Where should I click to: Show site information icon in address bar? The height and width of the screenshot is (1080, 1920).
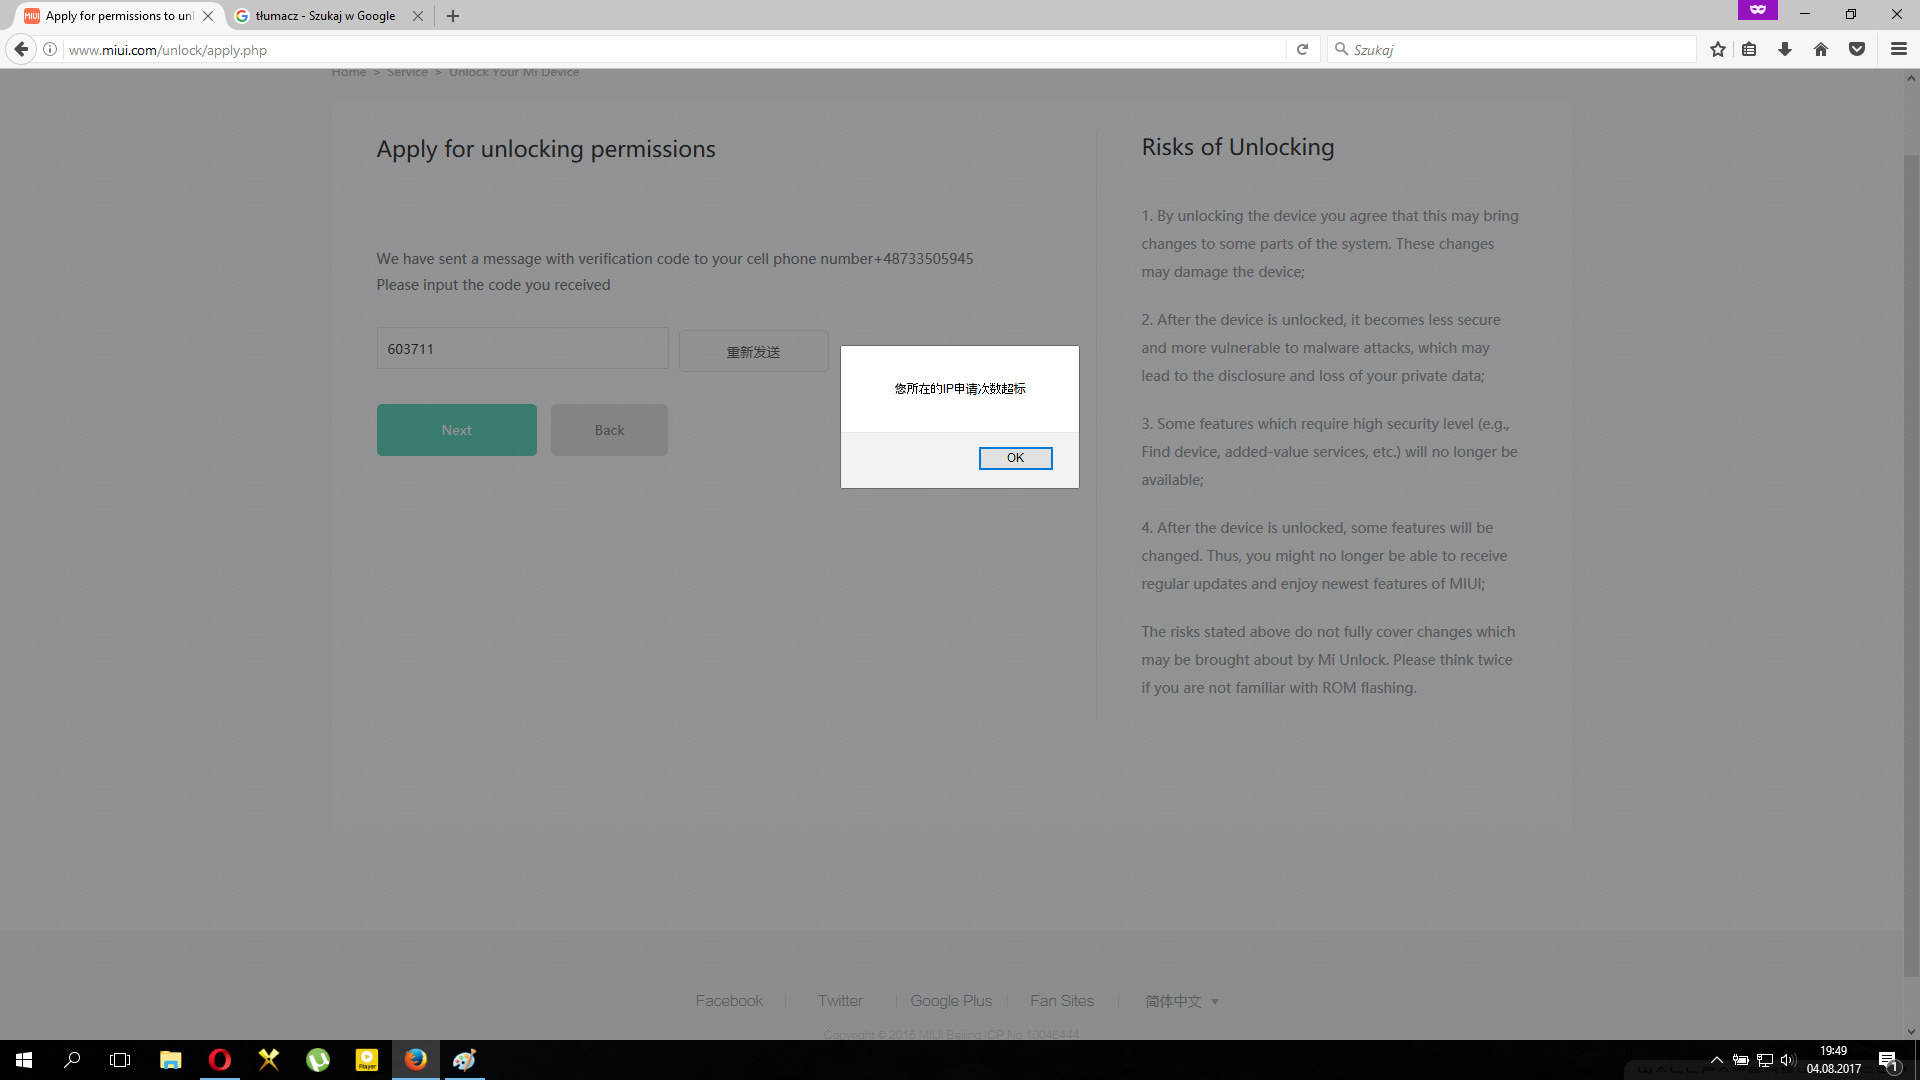pos(50,49)
